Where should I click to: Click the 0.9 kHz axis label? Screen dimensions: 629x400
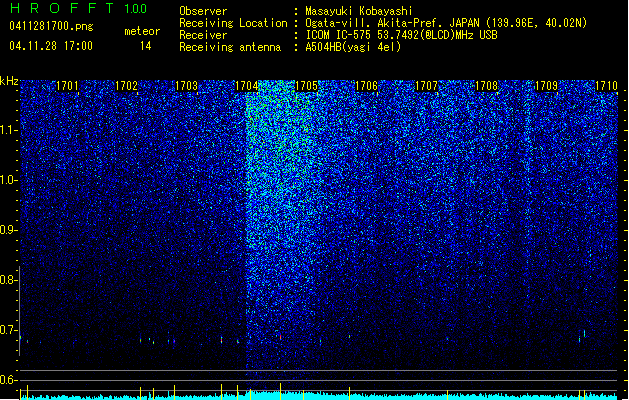pos(9,230)
